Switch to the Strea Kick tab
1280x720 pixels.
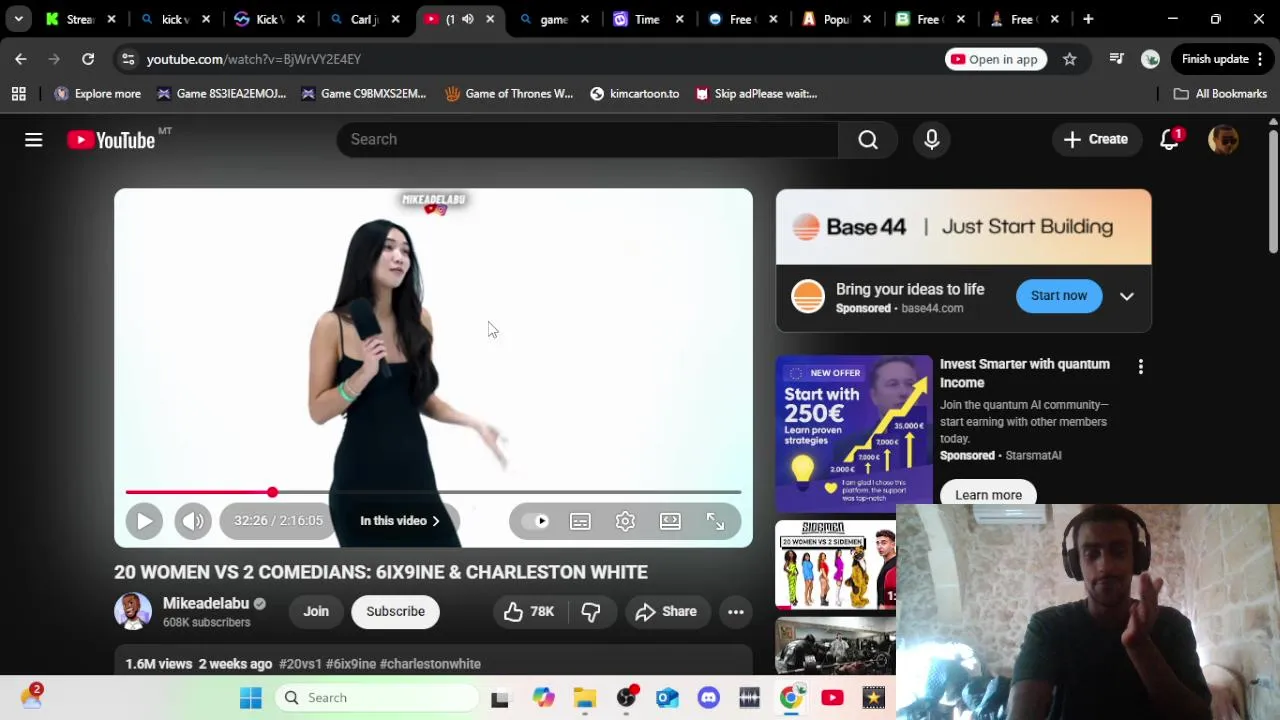coord(79,19)
